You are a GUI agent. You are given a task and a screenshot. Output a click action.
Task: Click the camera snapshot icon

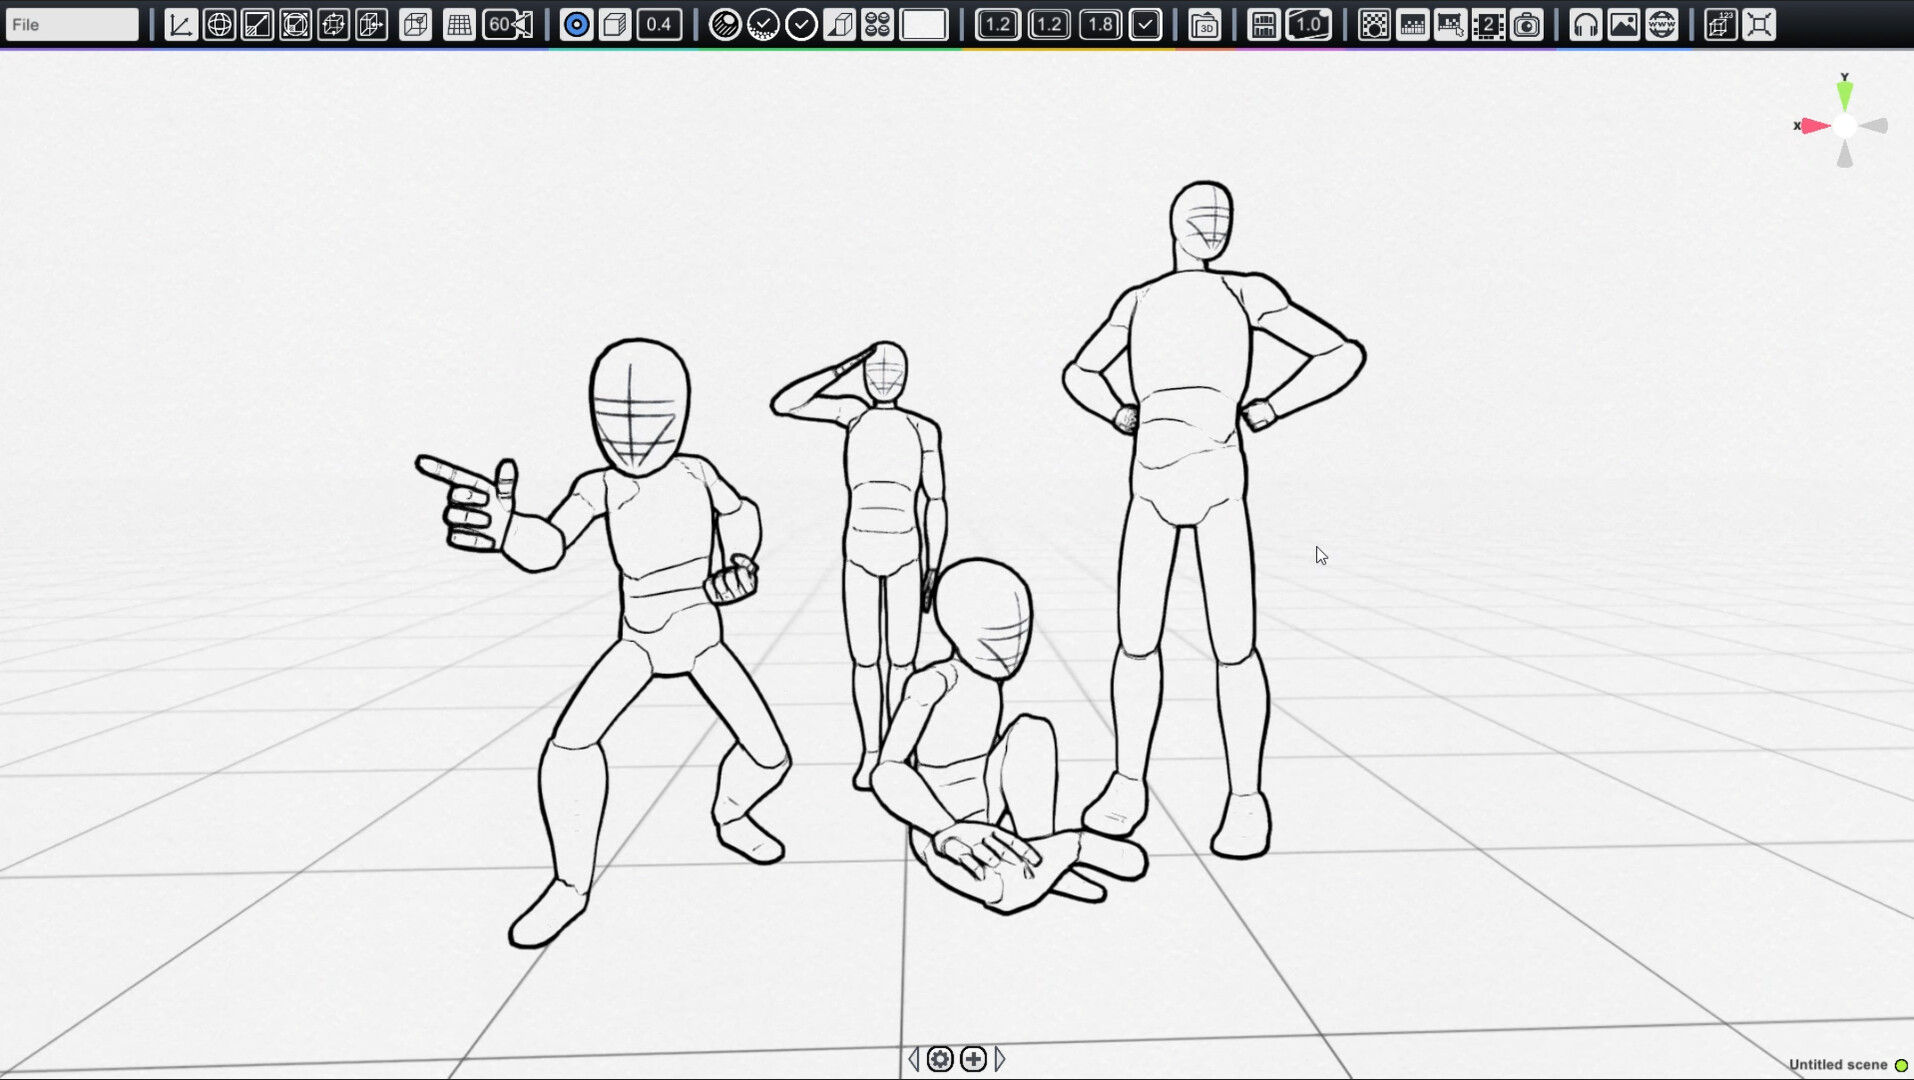(x=1527, y=25)
